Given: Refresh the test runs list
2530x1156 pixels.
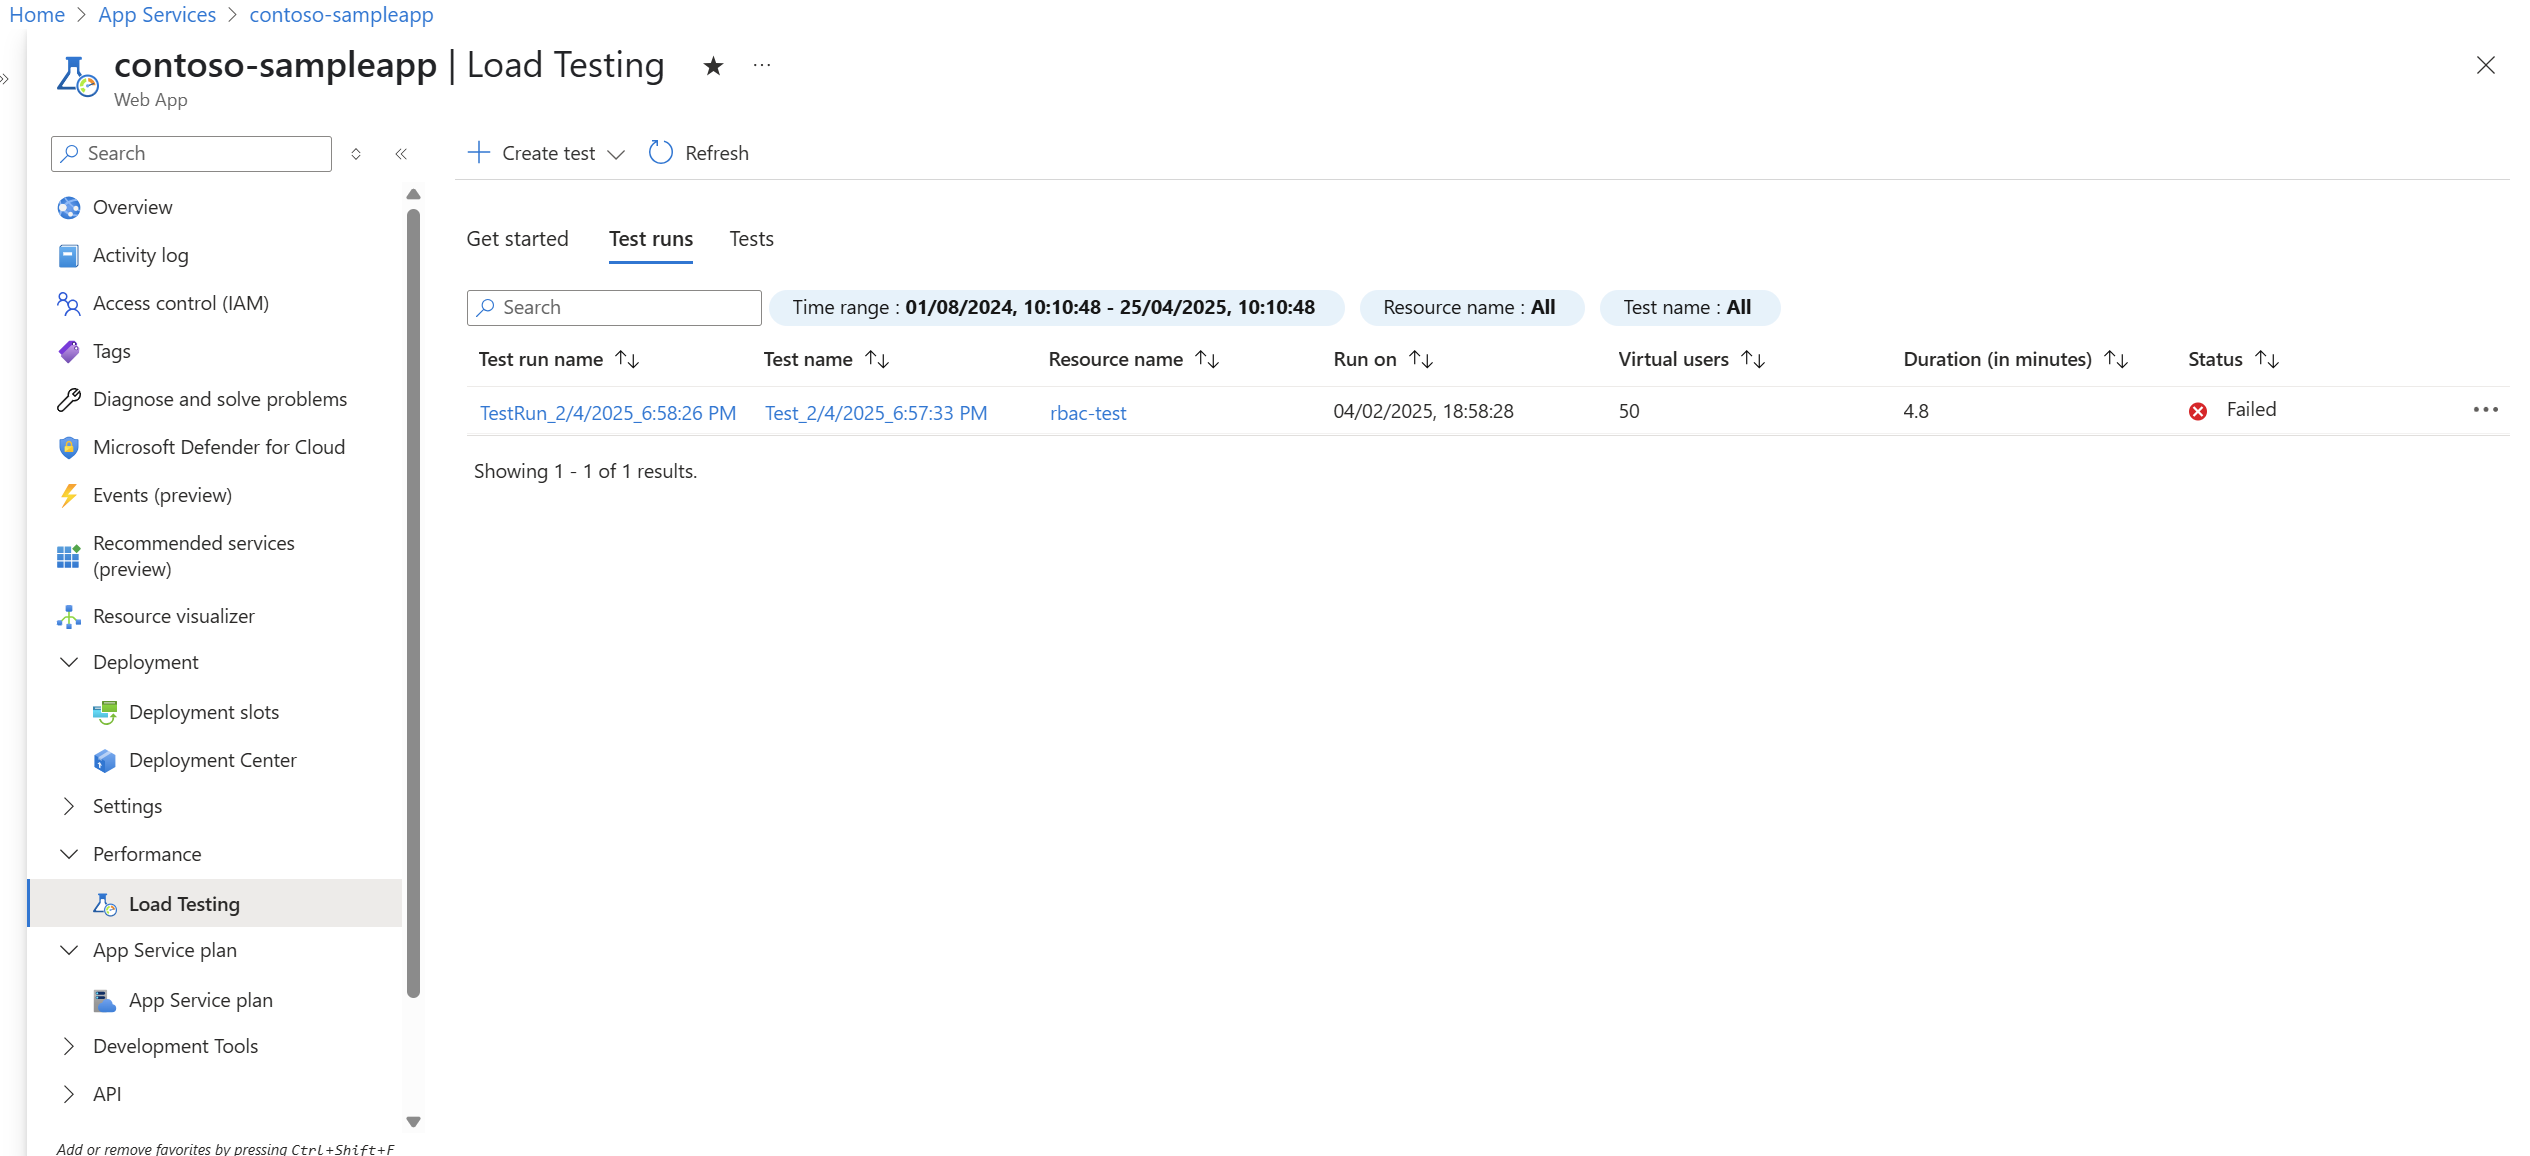Looking at the screenshot, I should (698, 152).
